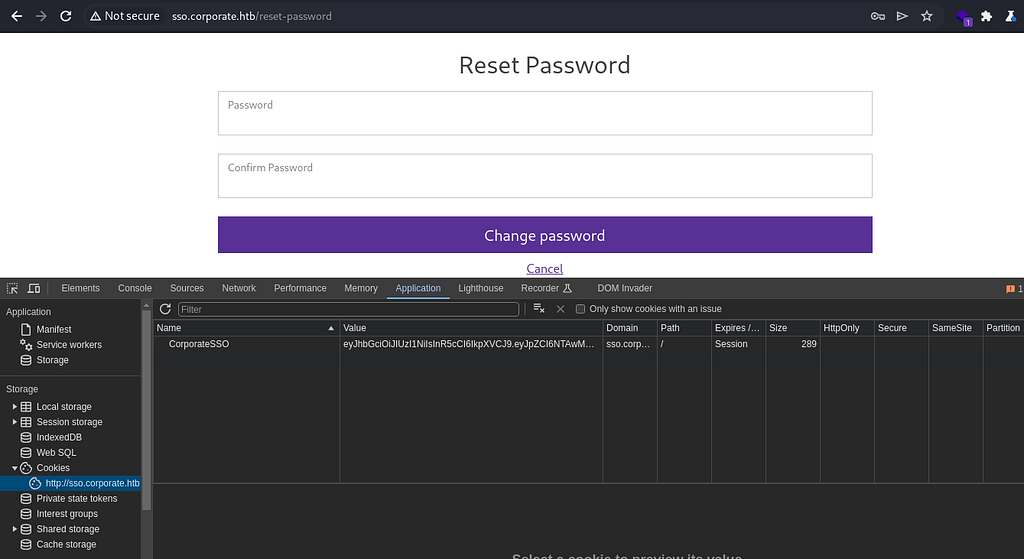The width and height of the screenshot is (1024, 559).
Task: Open the saved passwords key icon
Action: tap(878, 16)
